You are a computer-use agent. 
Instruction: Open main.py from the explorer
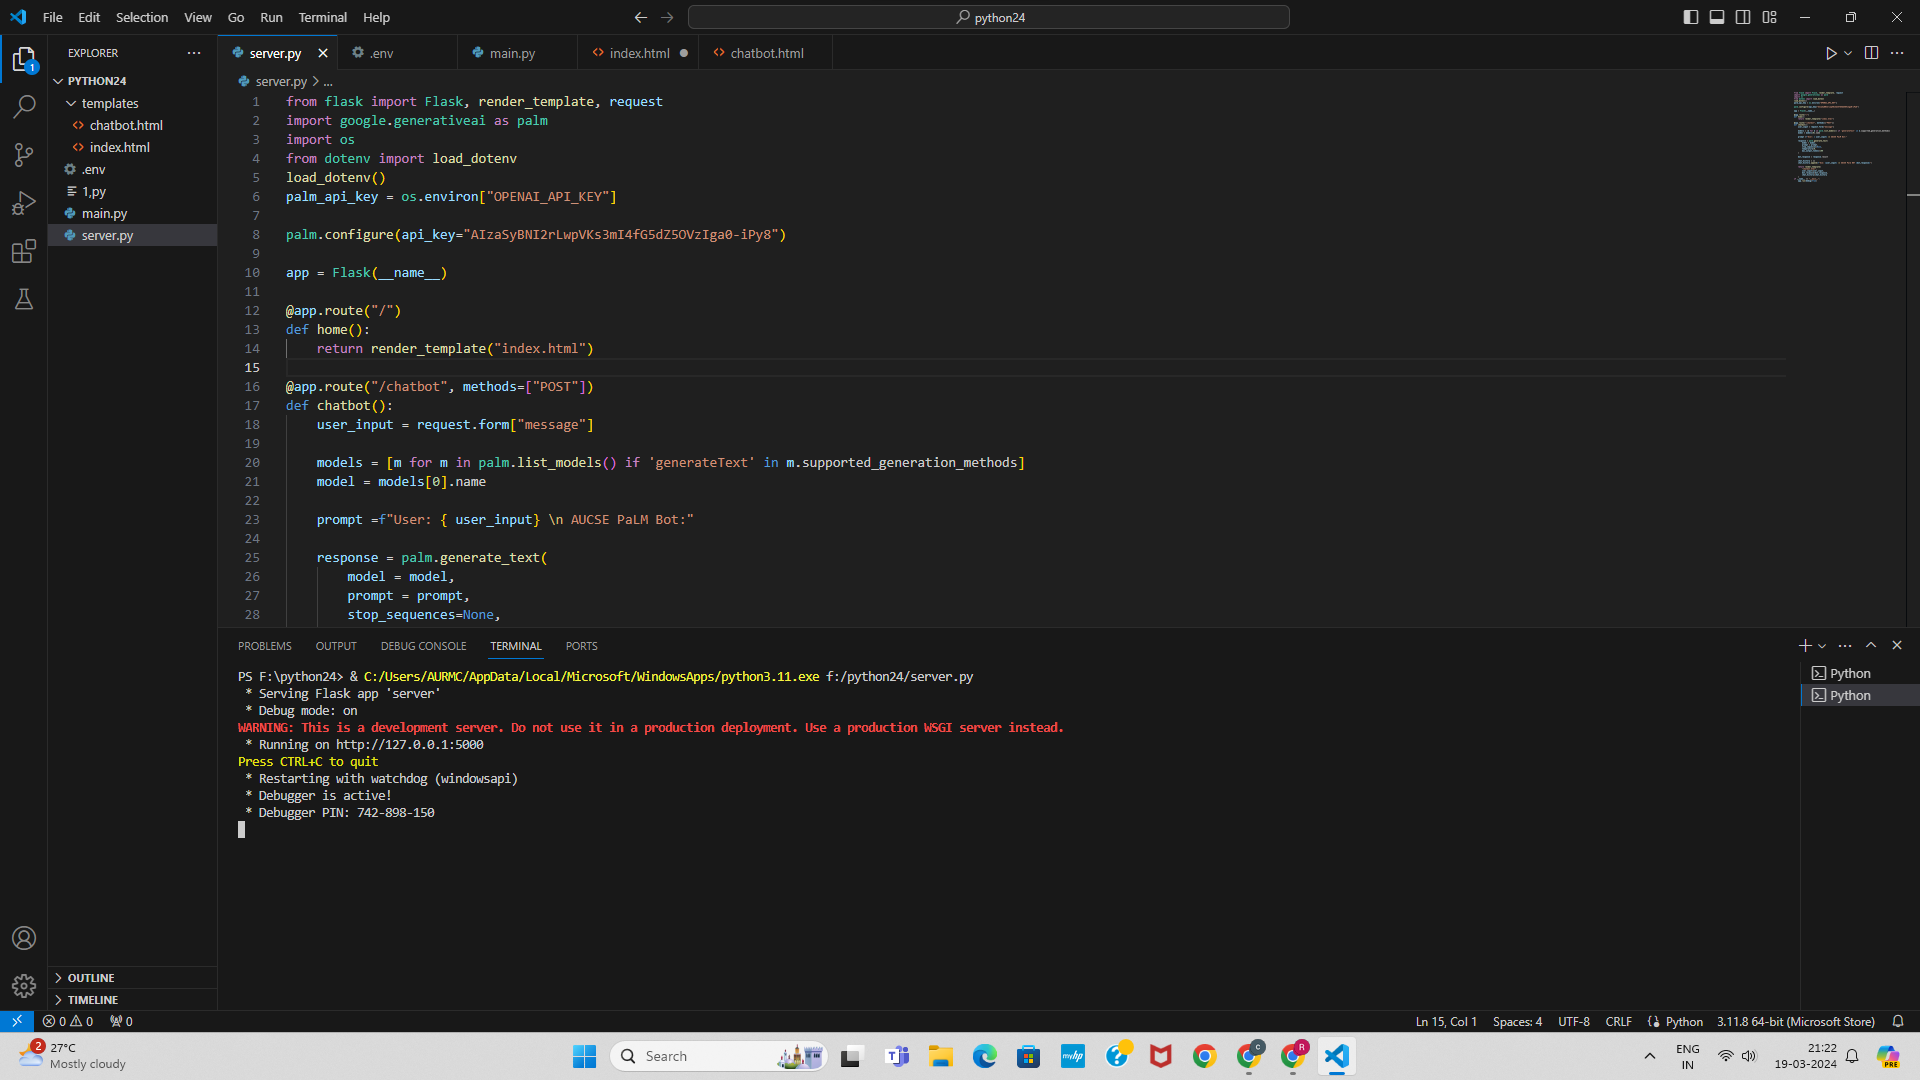click(x=104, y=213)
